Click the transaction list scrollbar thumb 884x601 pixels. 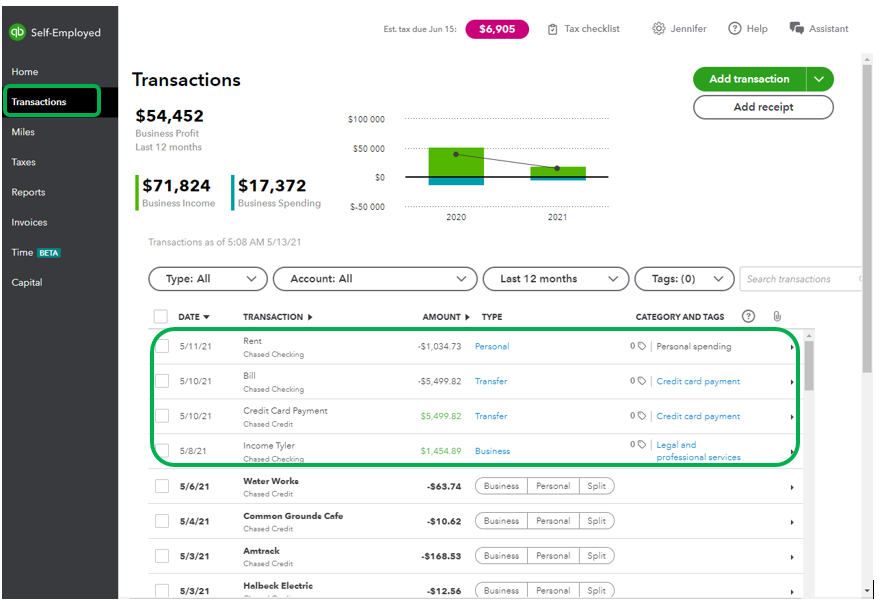tap(809, 365)
